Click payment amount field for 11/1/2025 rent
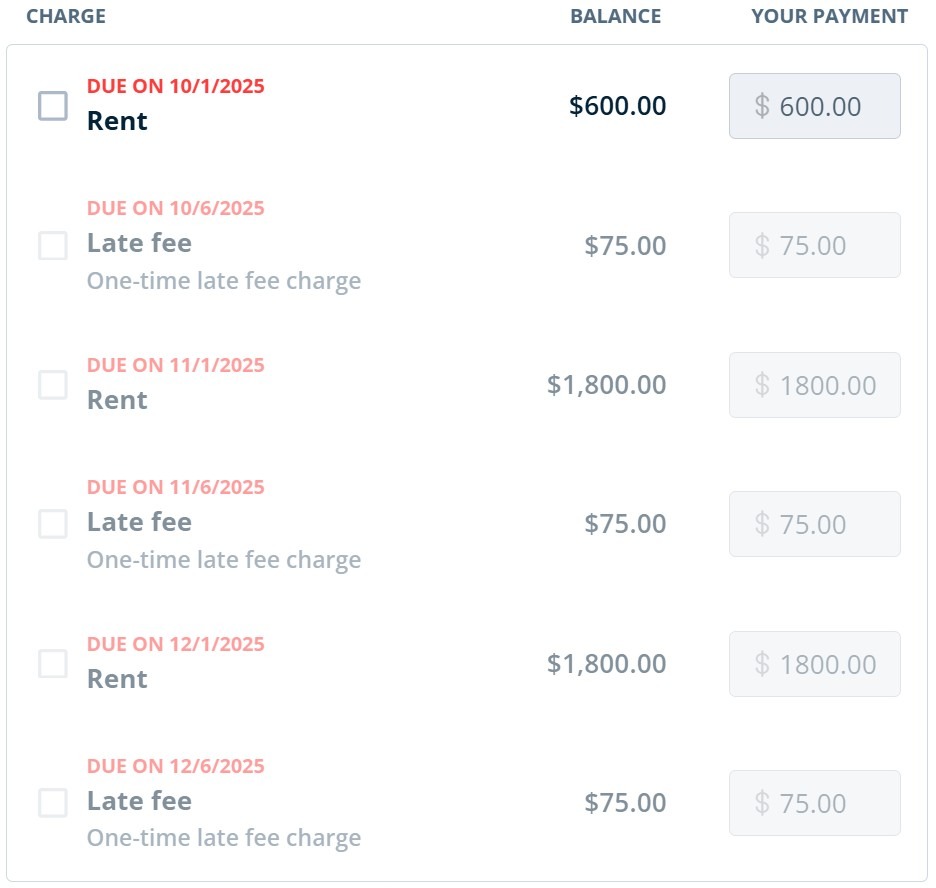 pyautogui.click(x=815, y=385)
